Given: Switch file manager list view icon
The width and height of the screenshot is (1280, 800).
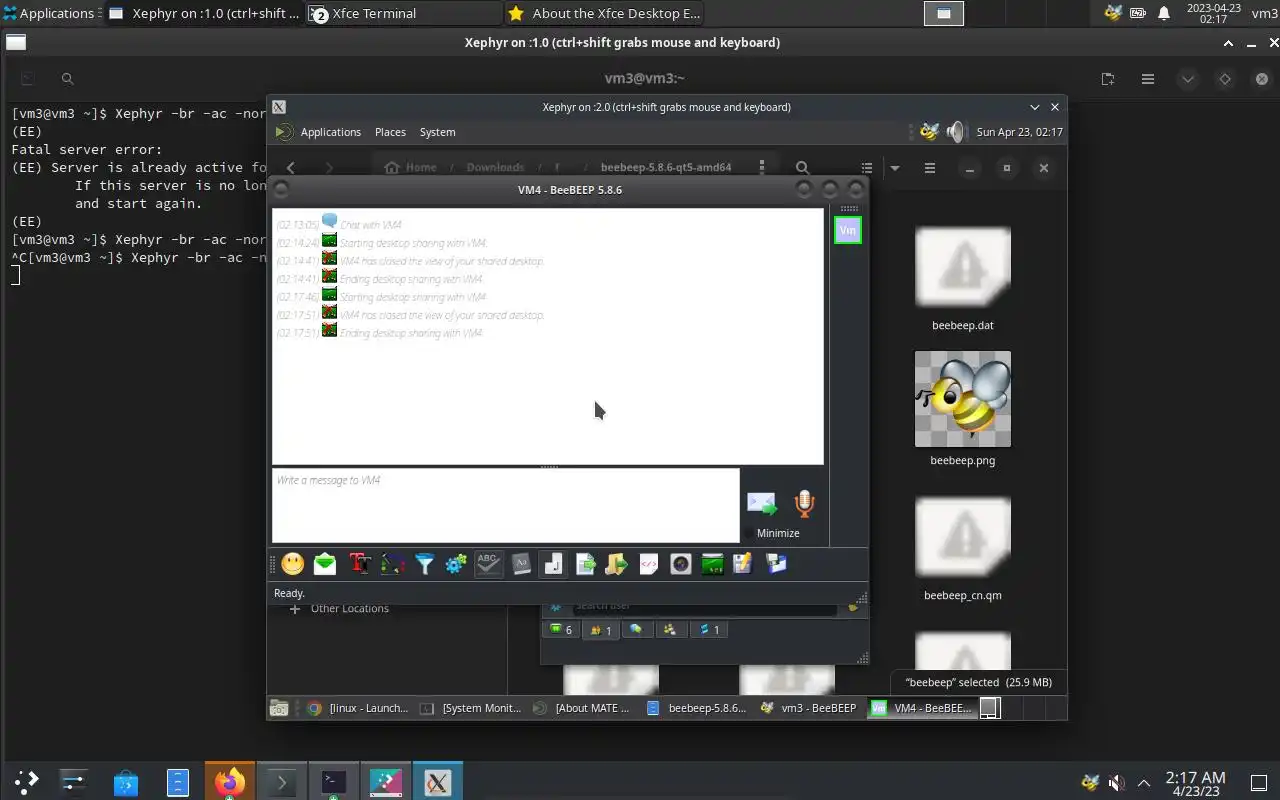Looking at the screenshot, I should (x=867, y=168).
